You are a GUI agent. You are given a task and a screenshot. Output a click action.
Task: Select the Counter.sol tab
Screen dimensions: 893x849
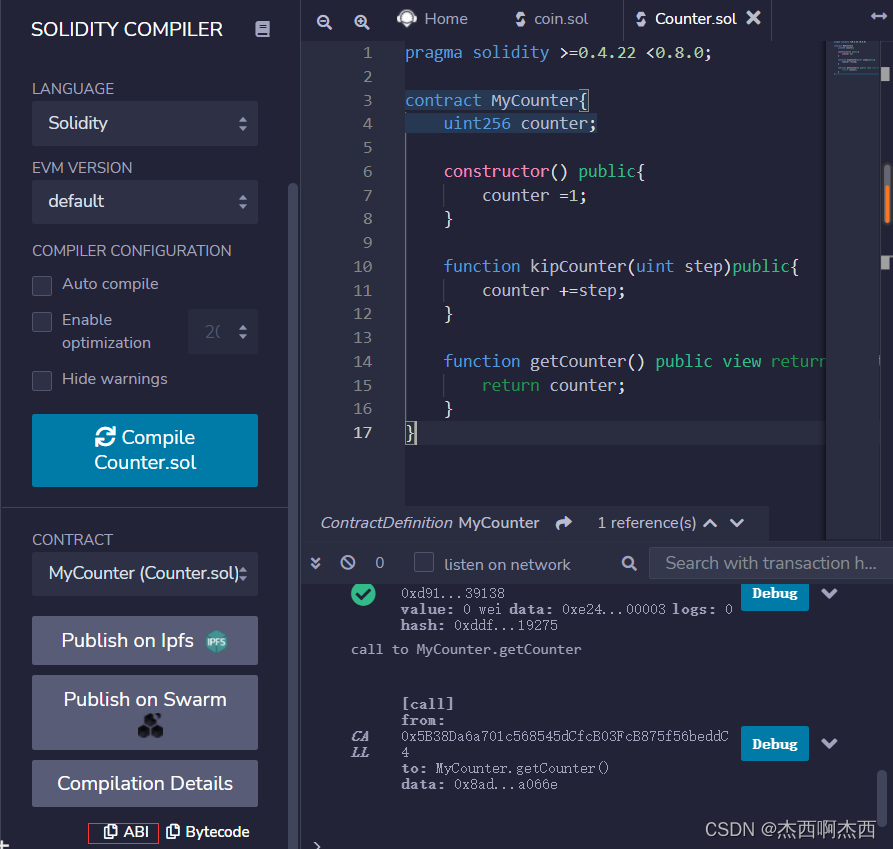click(x=686, y=19)
